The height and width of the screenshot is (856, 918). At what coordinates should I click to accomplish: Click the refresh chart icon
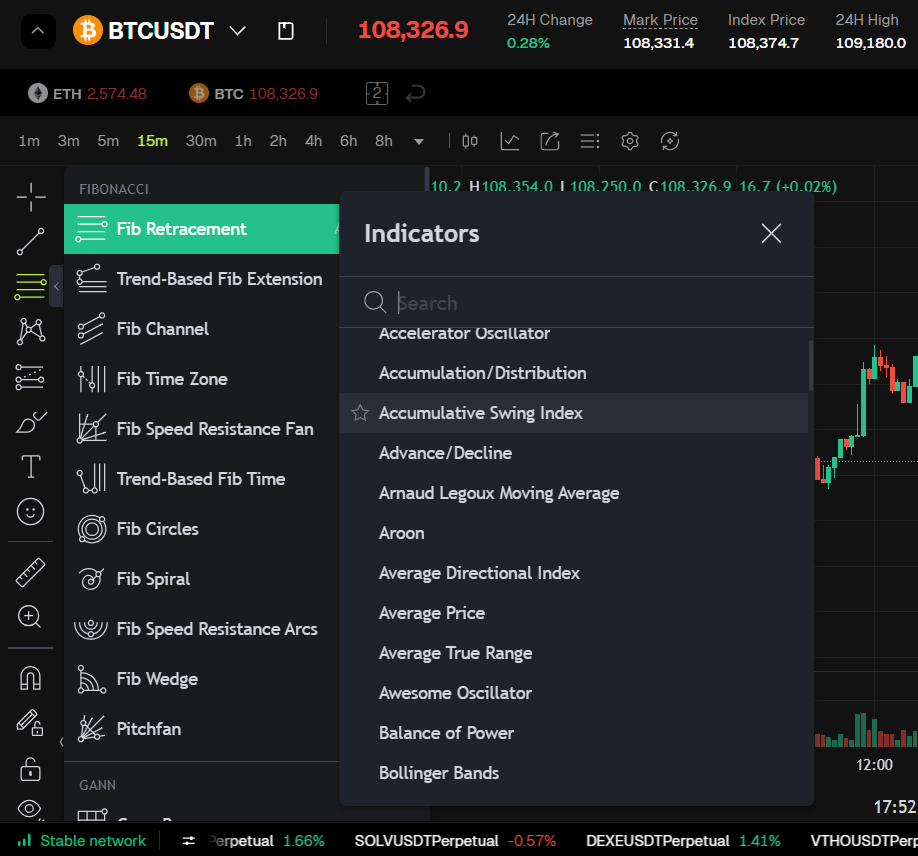tap(670, 141)
